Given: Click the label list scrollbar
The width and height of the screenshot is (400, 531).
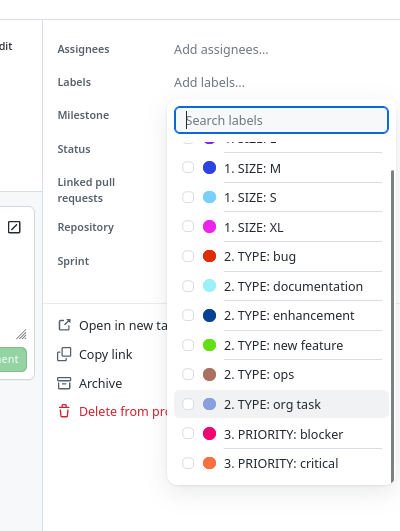Looking at the screenshot, I should pos(392,326).
